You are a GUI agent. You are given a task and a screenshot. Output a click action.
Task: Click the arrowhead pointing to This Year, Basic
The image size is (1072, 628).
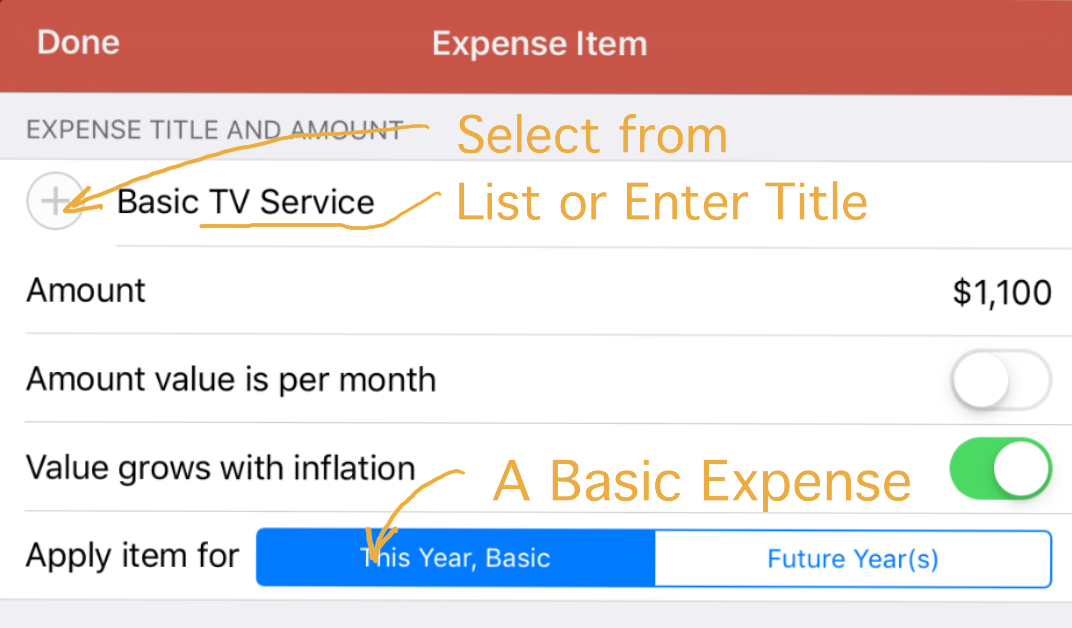click(372, 553)
